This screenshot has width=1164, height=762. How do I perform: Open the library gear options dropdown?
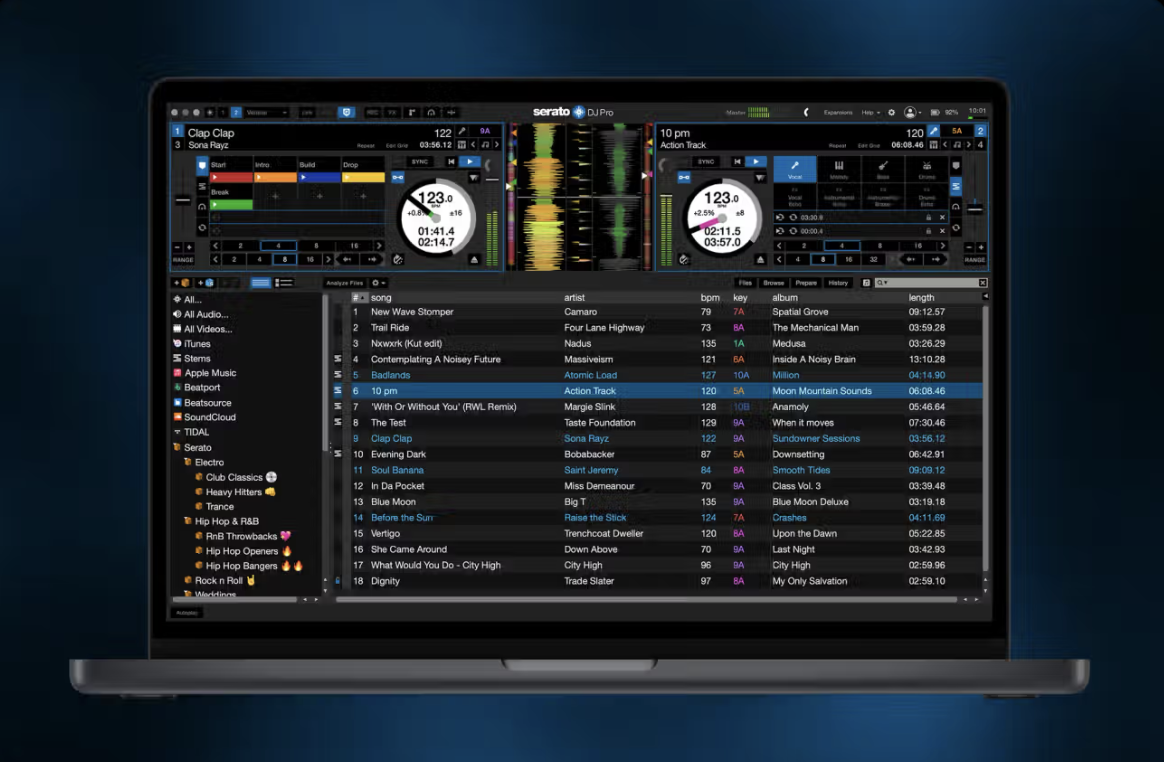[378, 283]
